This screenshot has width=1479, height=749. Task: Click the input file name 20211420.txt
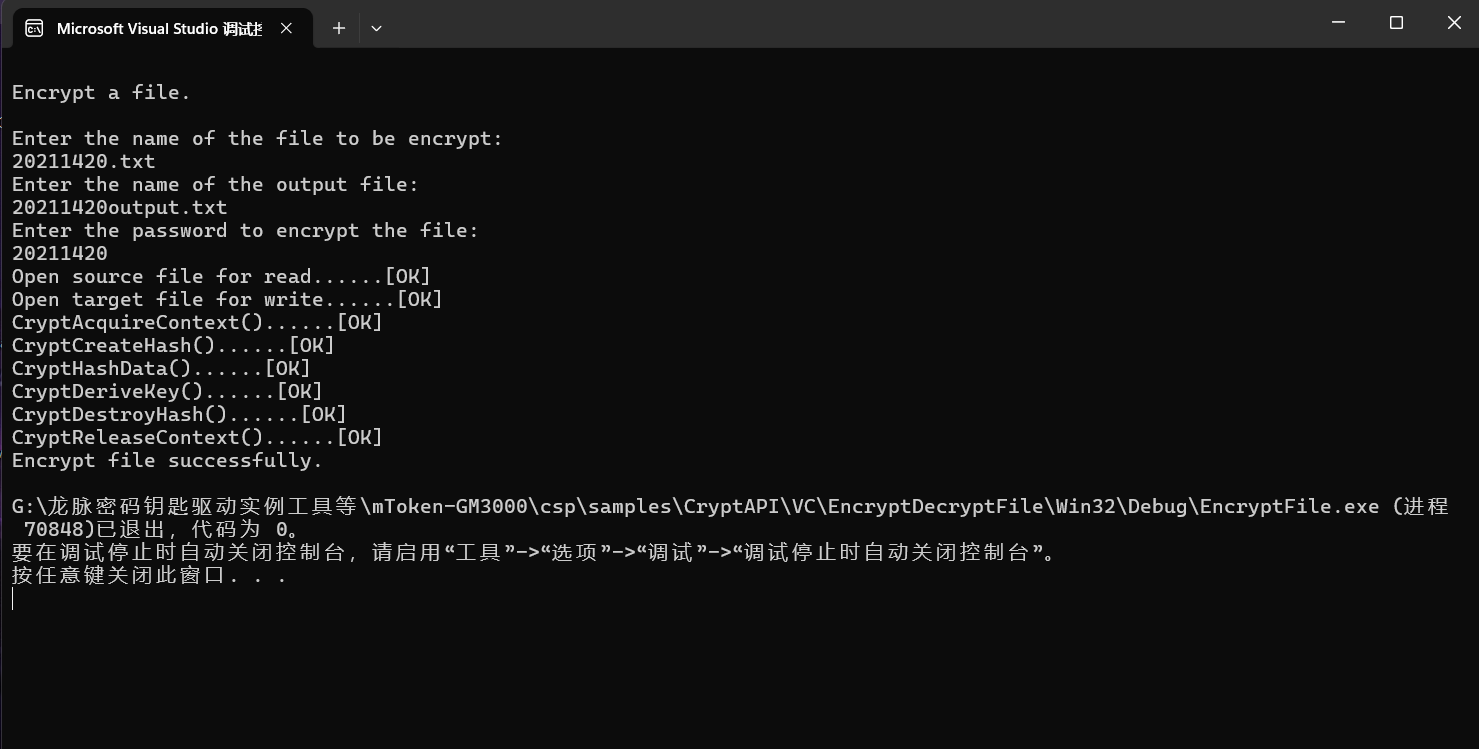pos(84,161)
